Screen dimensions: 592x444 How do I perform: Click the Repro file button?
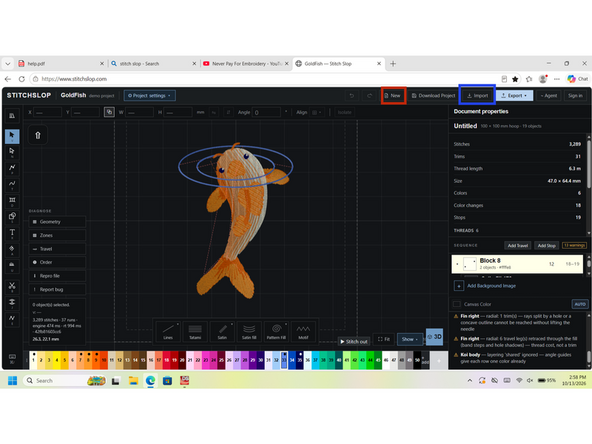tap(57, 276)
